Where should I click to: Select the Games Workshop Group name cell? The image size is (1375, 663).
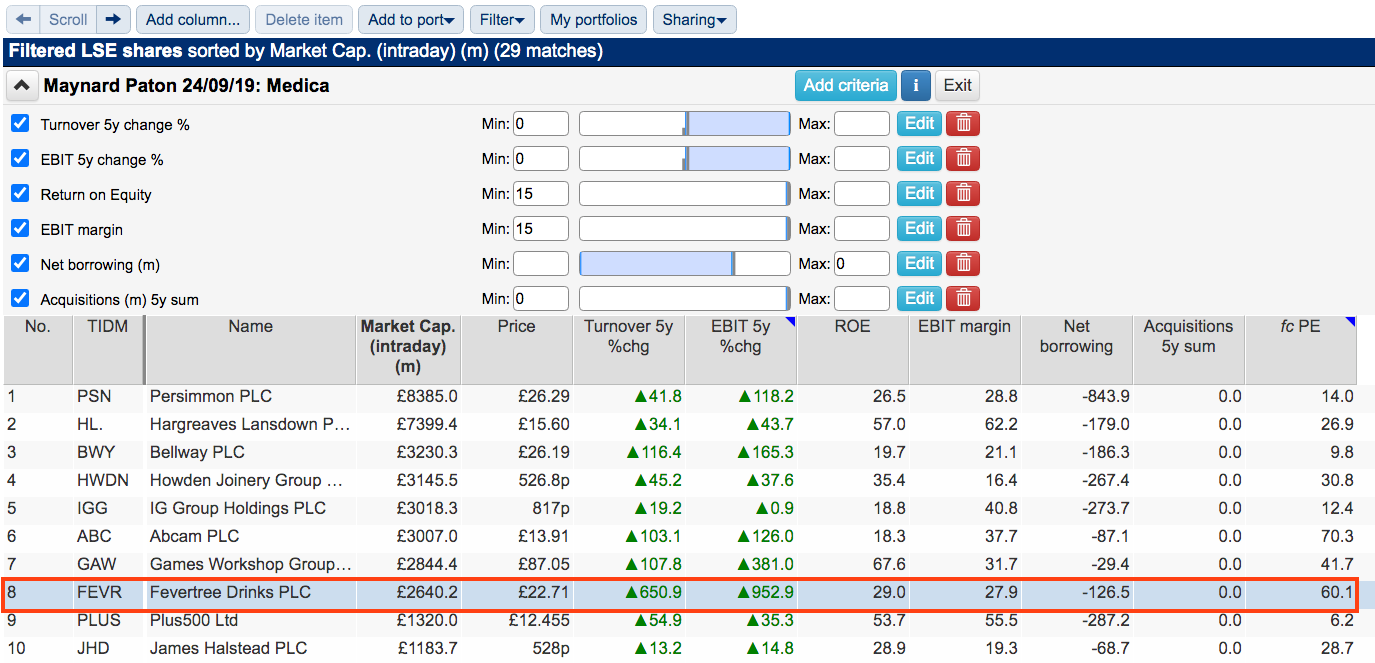[250, 564]
